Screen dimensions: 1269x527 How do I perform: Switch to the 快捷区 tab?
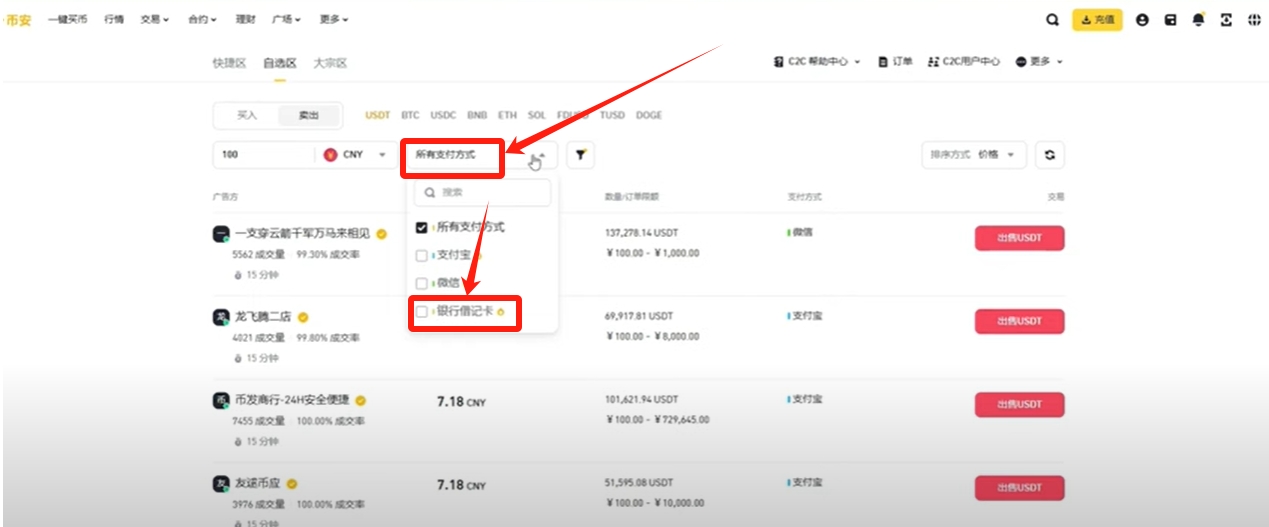click(x=229, y=63)
